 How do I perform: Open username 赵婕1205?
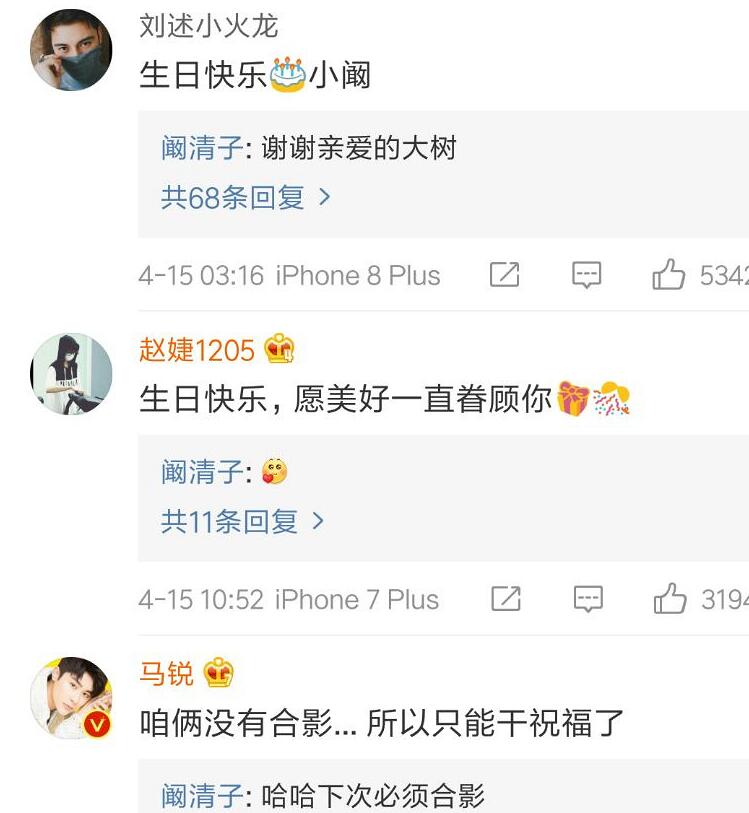(x=197, y=349)
